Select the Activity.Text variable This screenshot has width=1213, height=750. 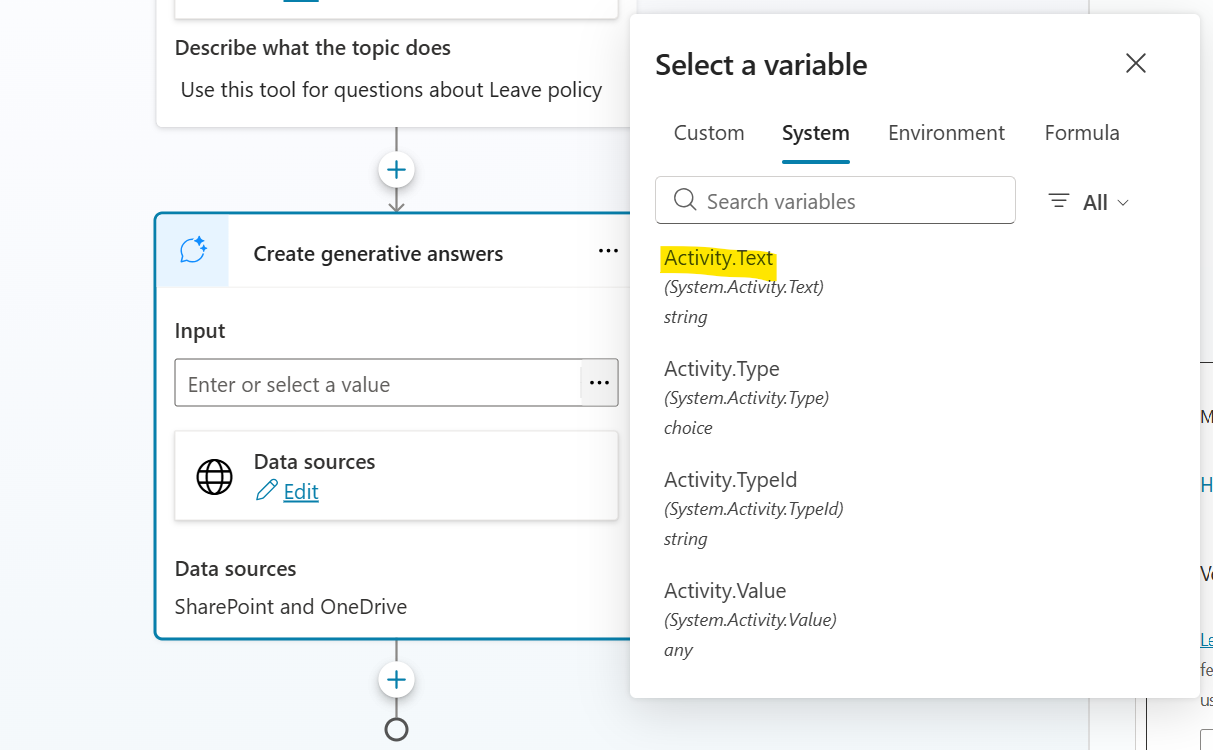click(x=717, y=257)
